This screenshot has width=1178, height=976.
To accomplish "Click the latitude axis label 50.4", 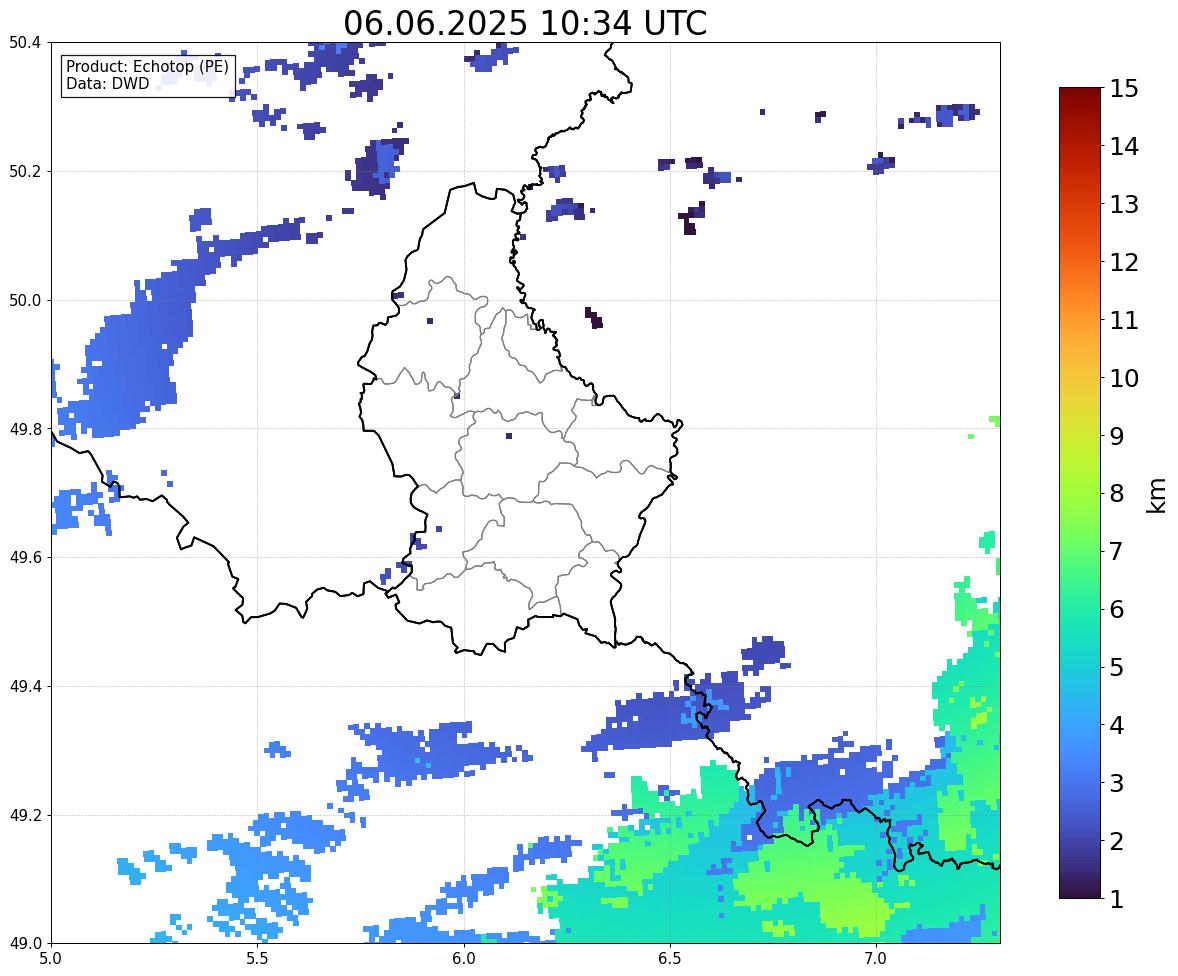I will pos(24,43).
